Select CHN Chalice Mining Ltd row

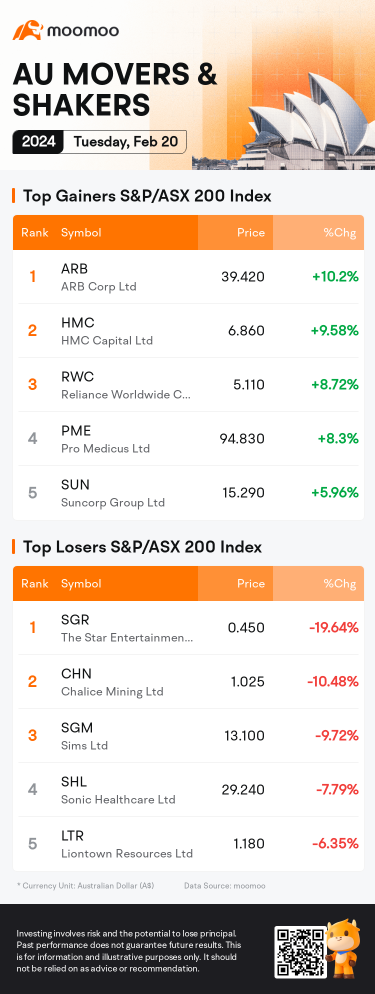point(188,681)
